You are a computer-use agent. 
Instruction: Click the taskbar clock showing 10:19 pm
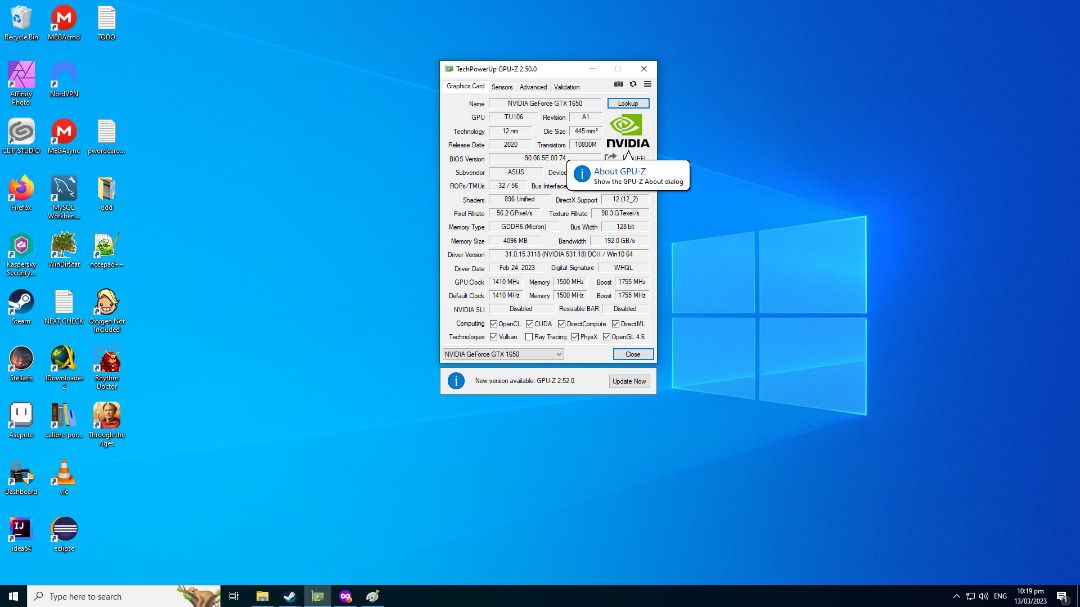[x=1030, y=596]
